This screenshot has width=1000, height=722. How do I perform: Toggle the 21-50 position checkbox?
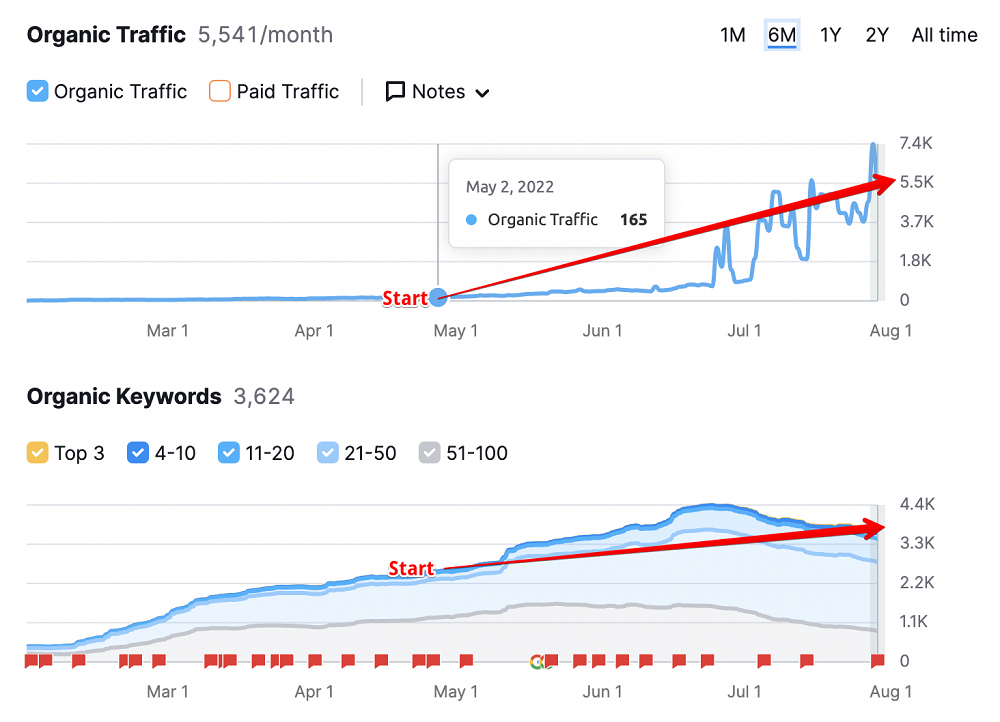point(327,453)
